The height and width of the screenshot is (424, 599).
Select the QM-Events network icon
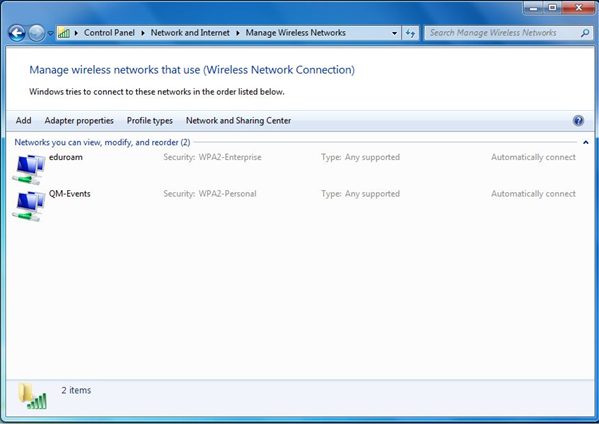[29, 206]
